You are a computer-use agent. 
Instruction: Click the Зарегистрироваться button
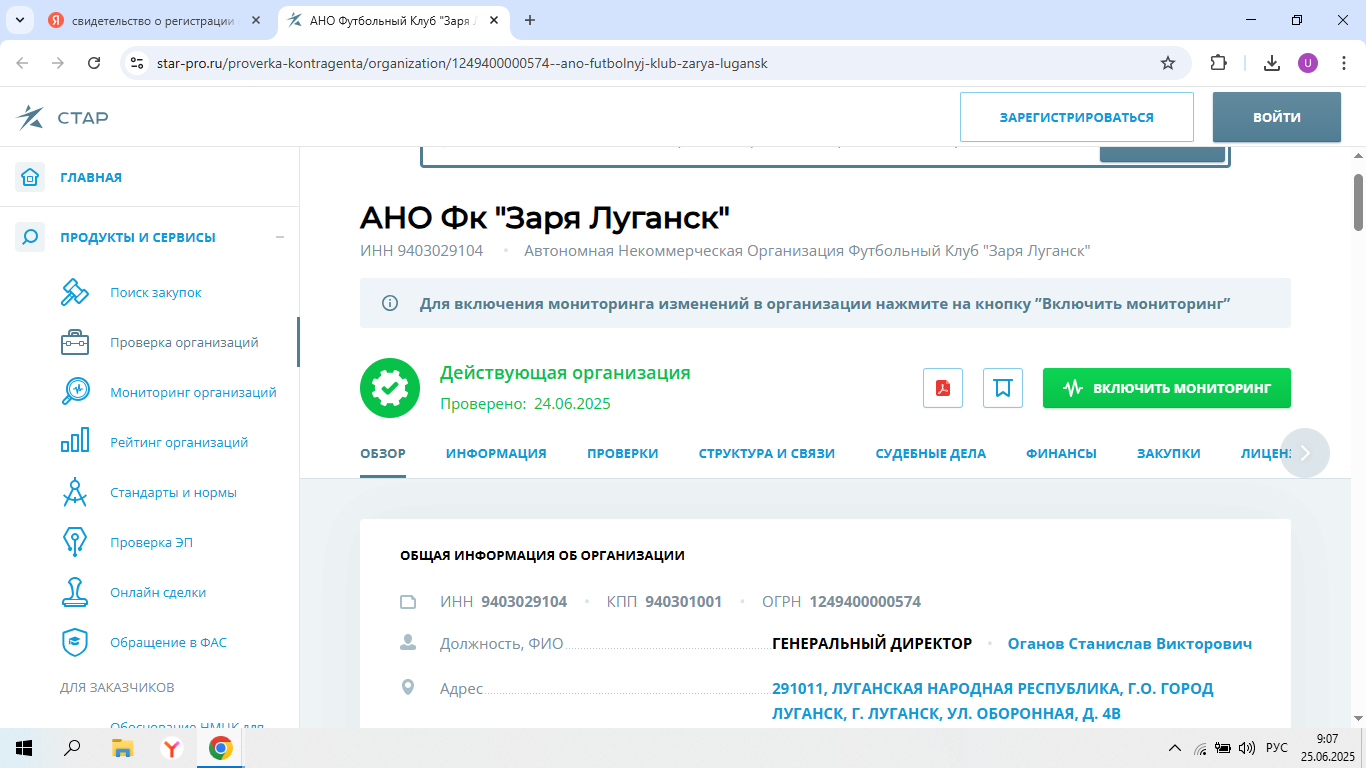(1077, 117)
